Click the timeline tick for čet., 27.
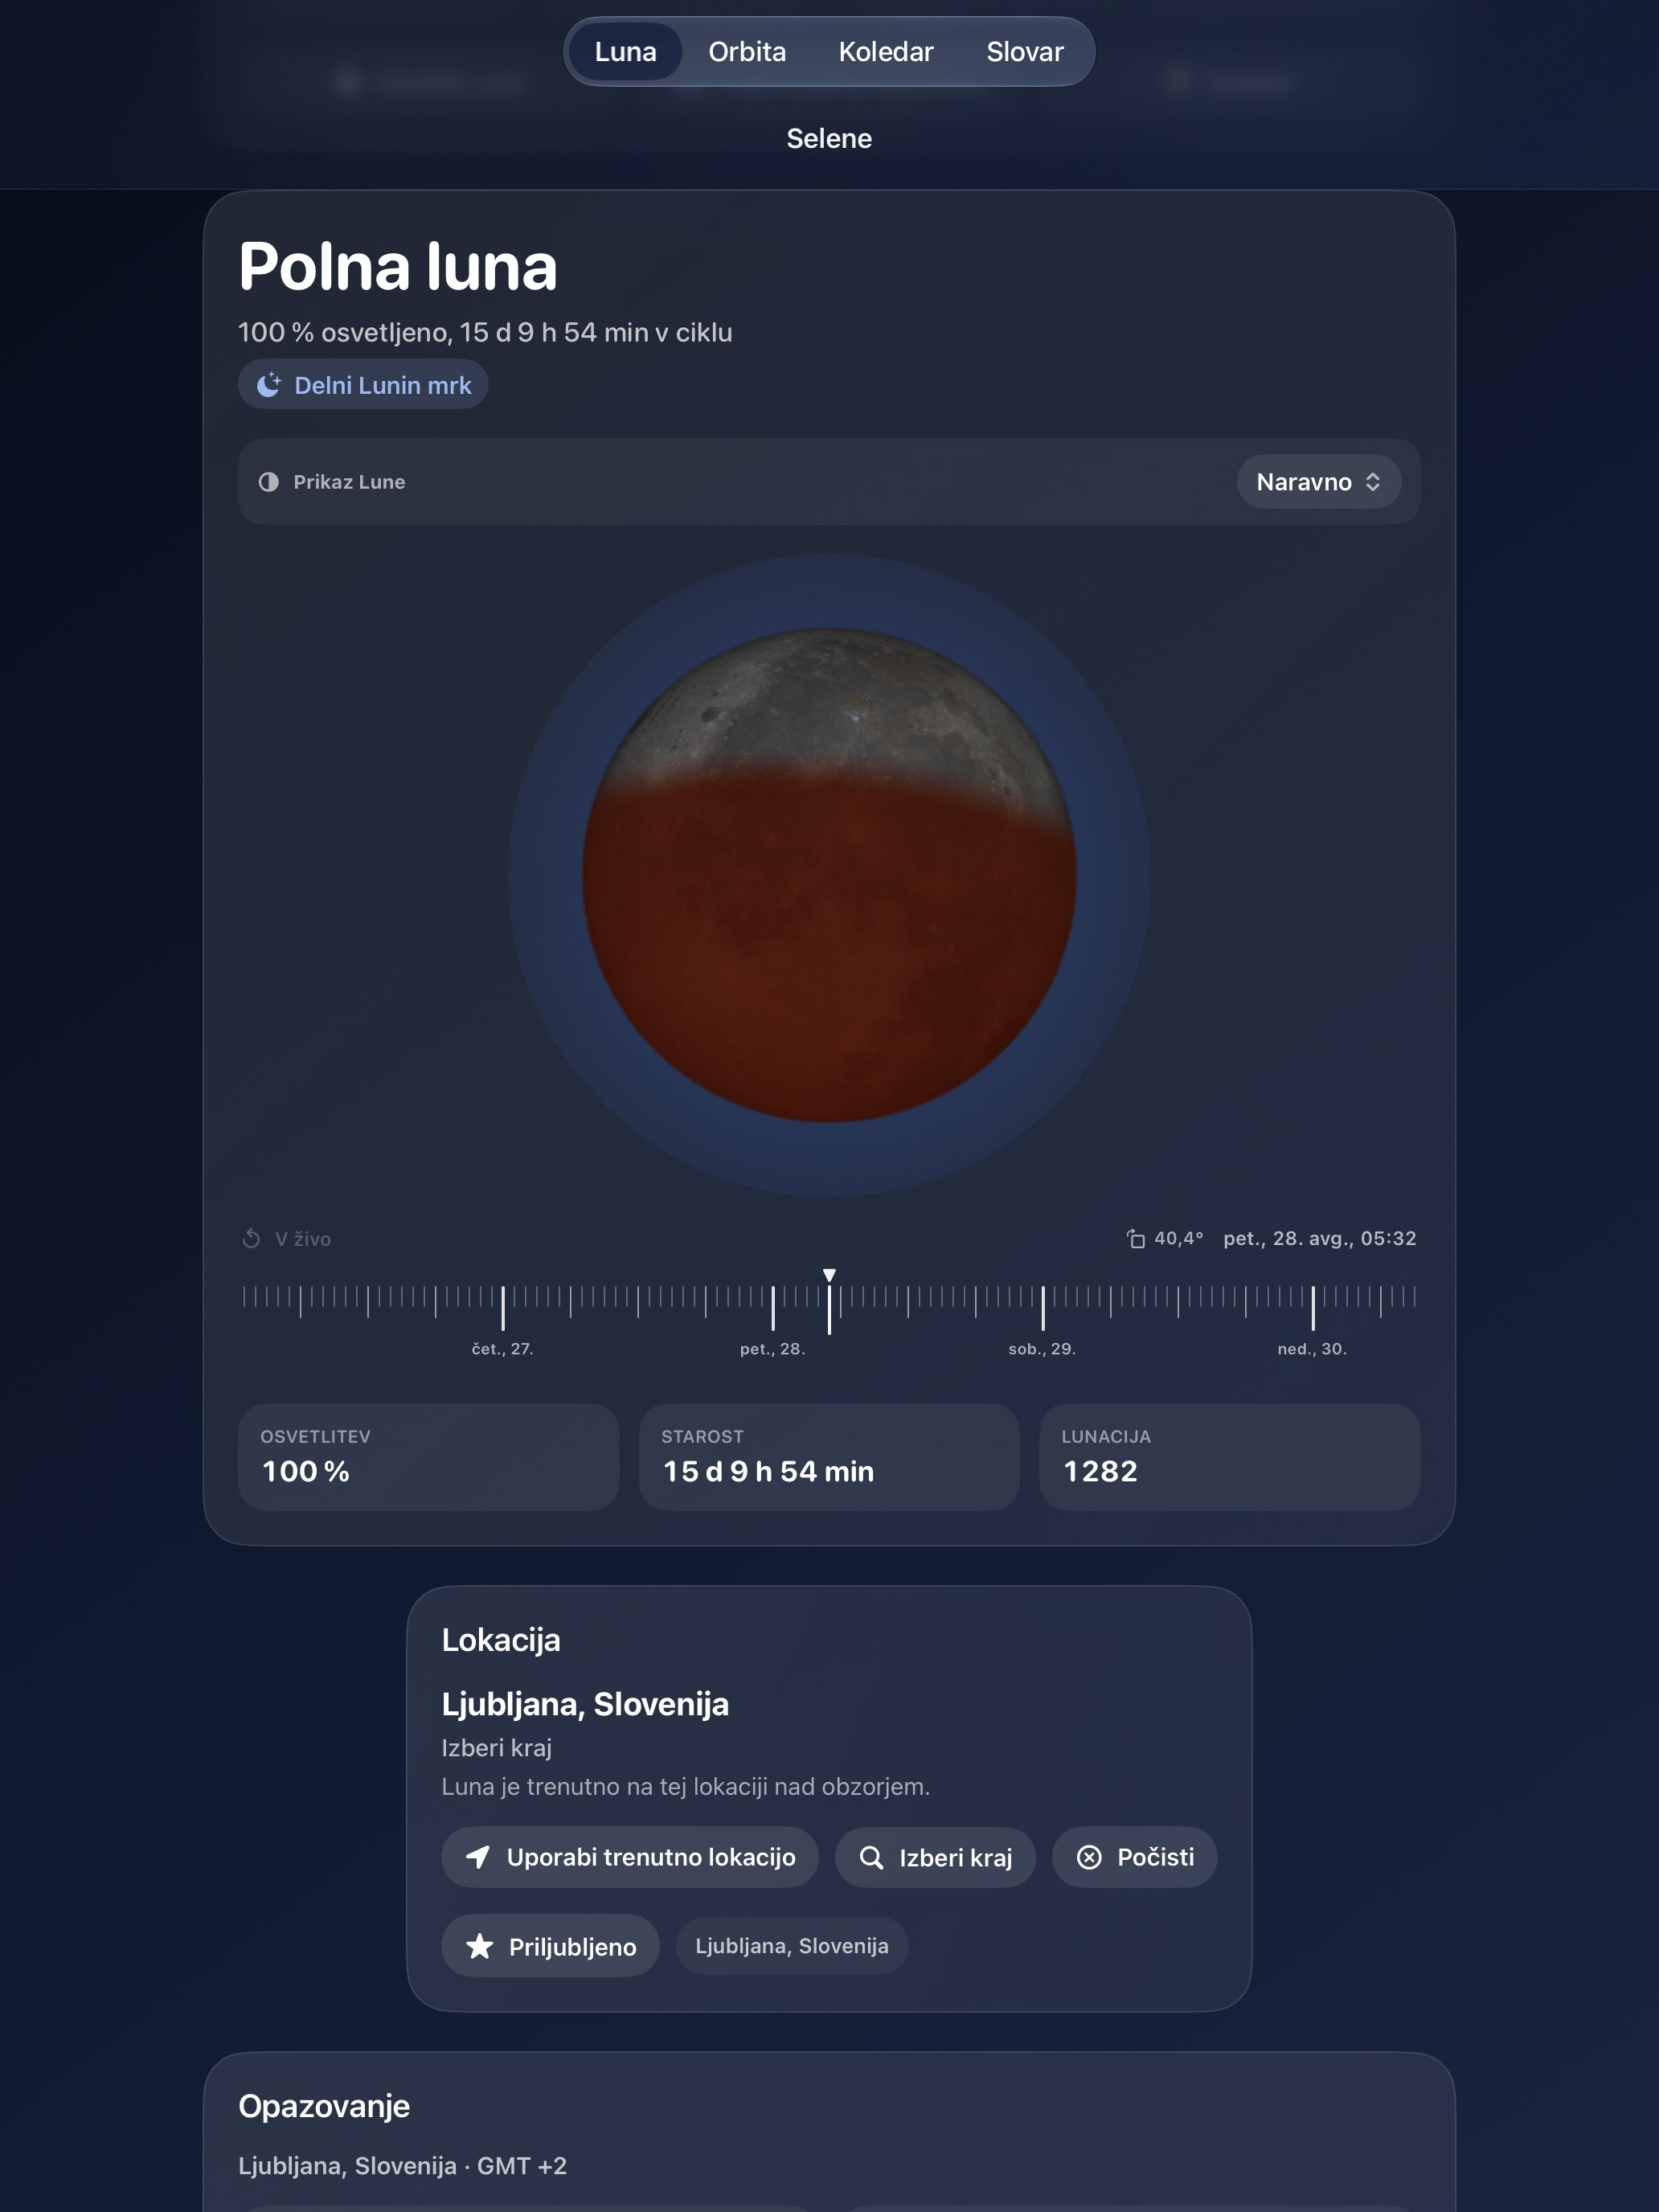Screen dimensions: 1659x2212 pos(503,1308)
